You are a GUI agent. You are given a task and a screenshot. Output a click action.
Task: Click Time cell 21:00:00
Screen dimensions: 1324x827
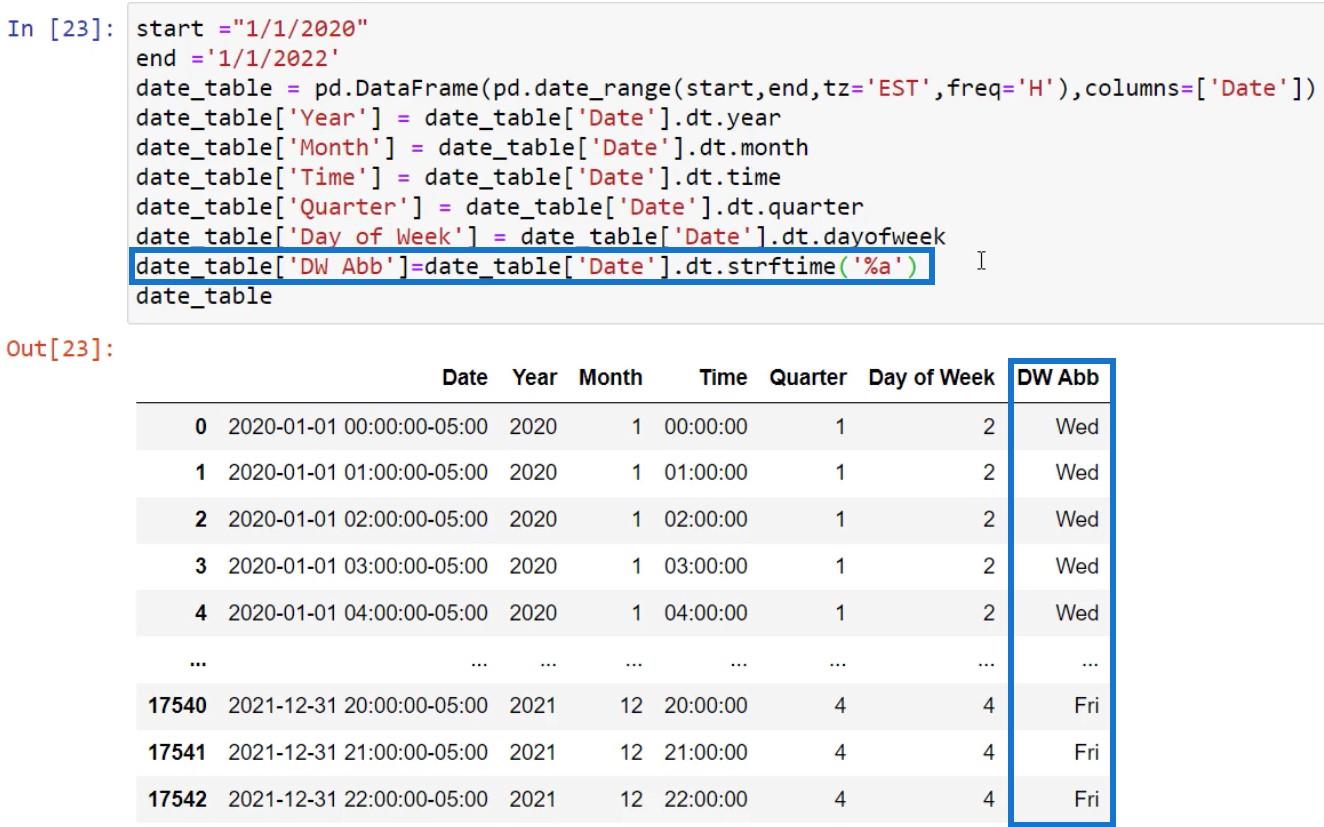706,752
